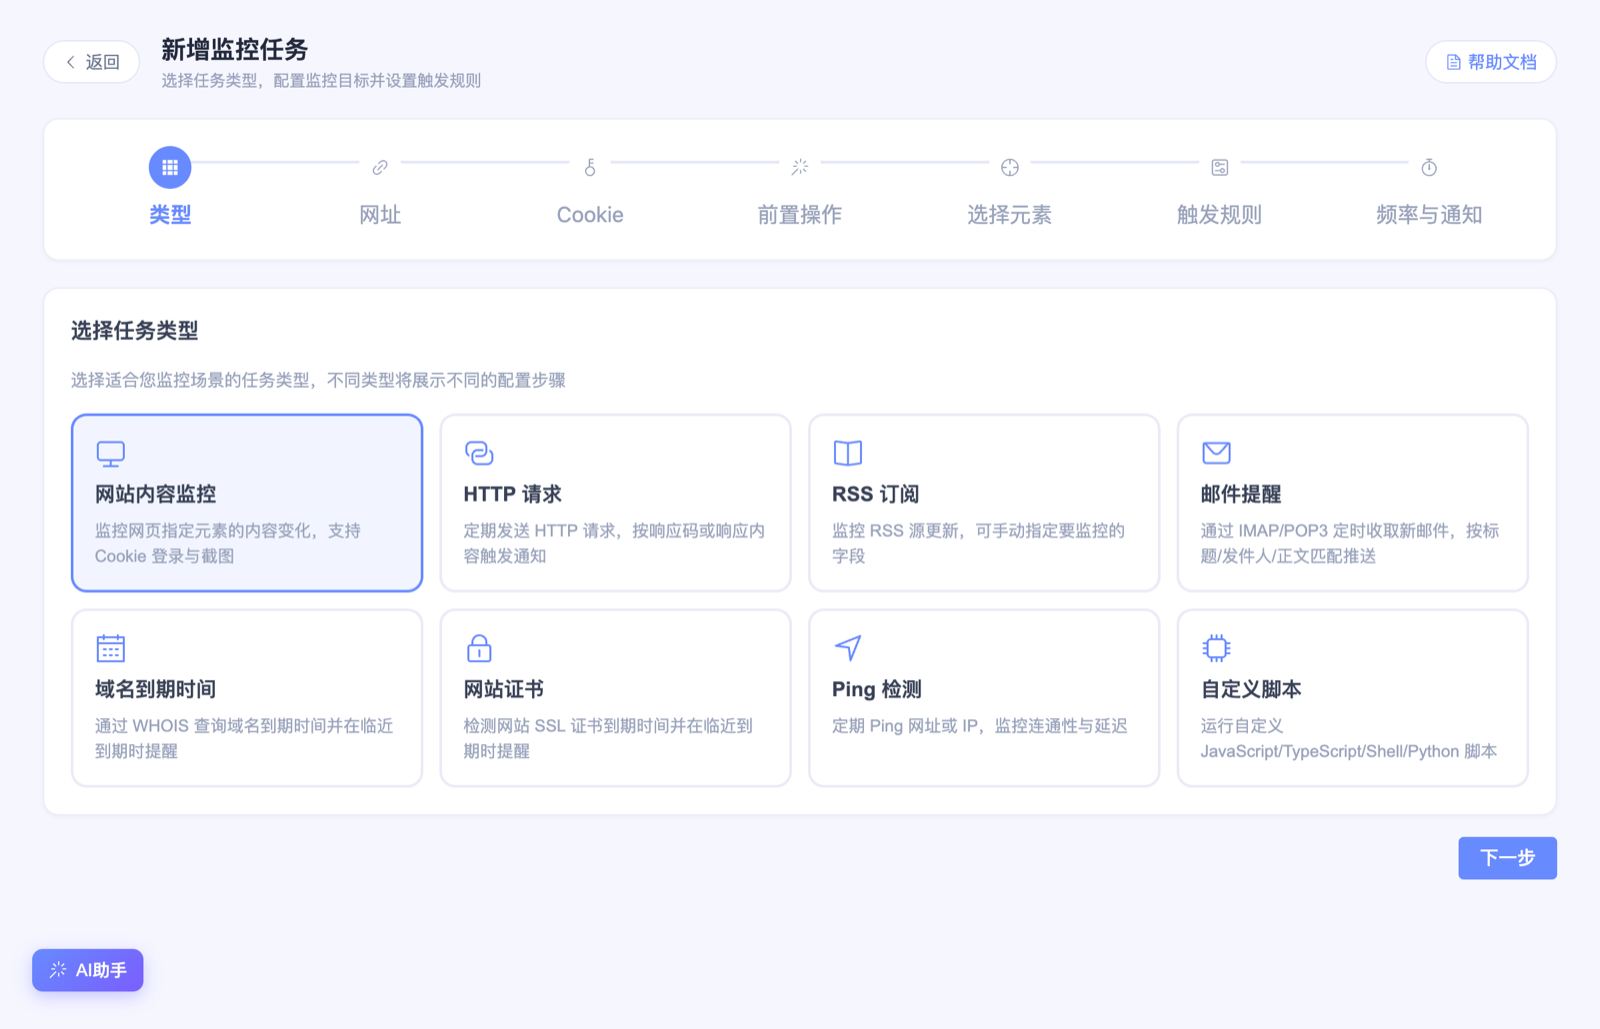Open the 选择元素 step label
The image size is (1600, 1029).
(x=1010, y=214)
